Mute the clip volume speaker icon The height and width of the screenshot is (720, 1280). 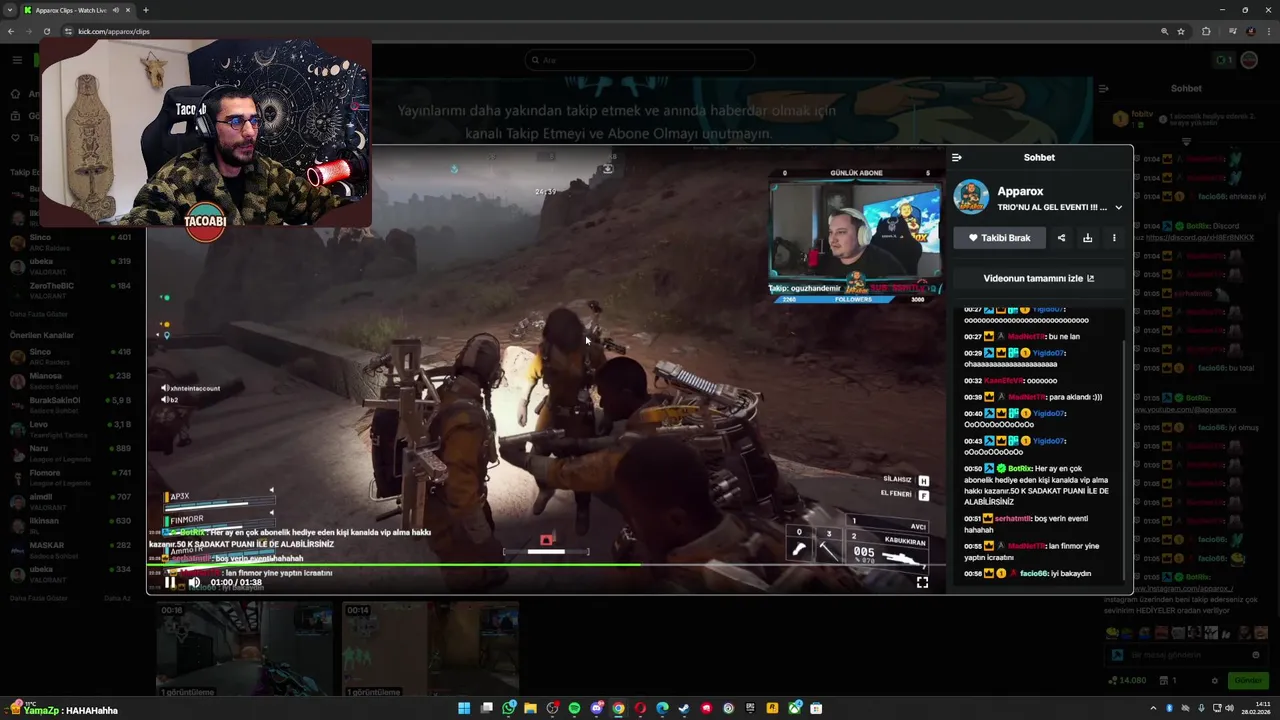pos(194,582)
